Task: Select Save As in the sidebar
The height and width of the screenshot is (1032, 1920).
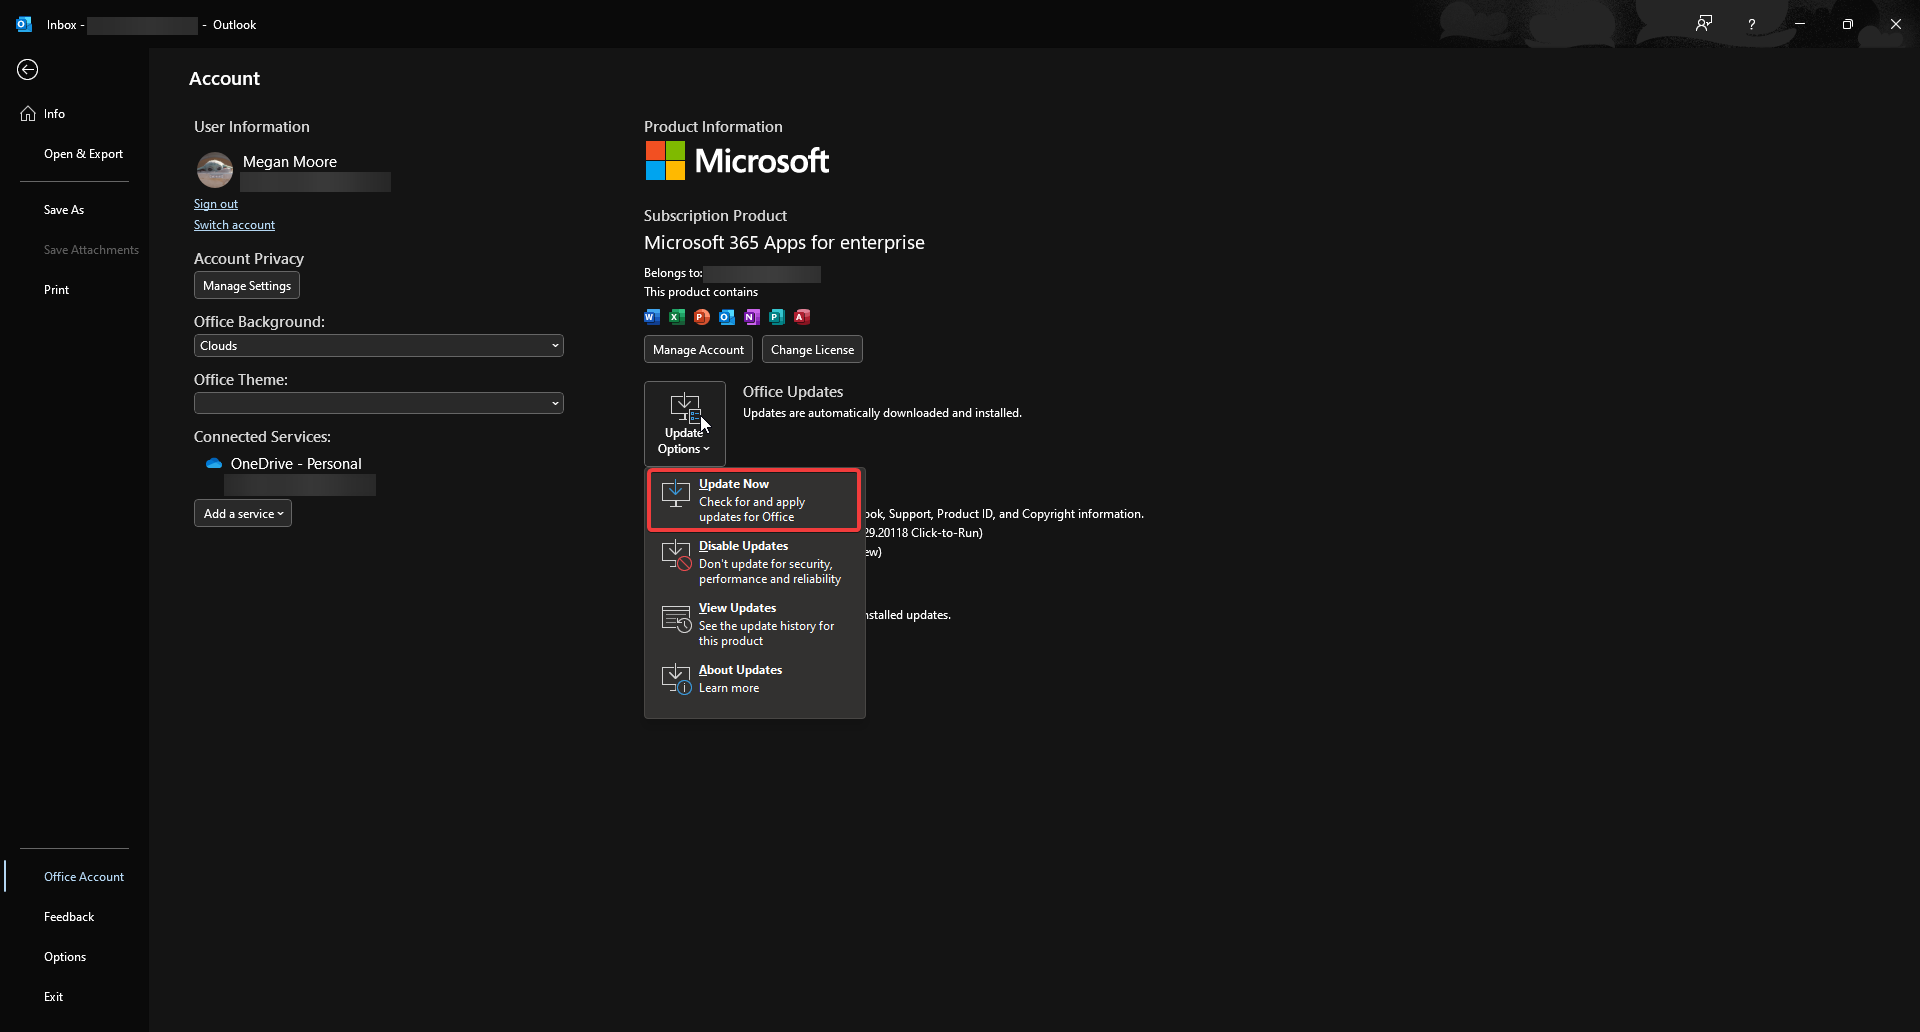Action: [x=74, y=210]
